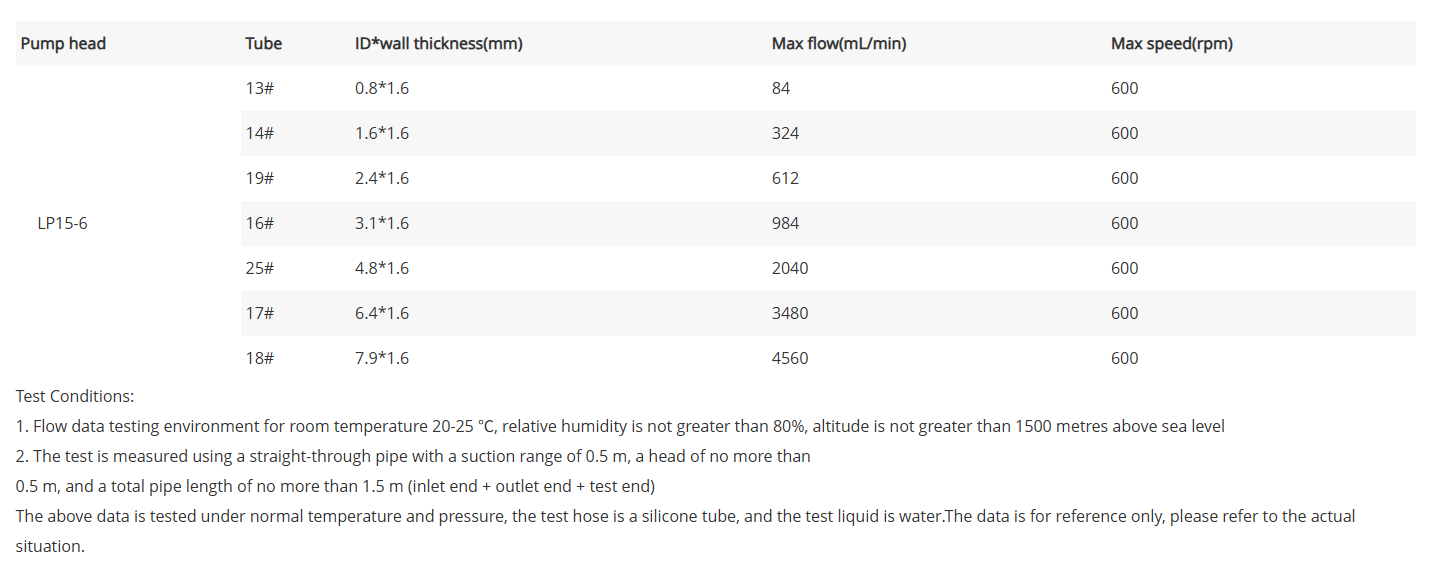1446x569 pixels.
Task: Select the 0.8*1.6 dimension value
Action: pyautogui.click(x=382, y=88)
